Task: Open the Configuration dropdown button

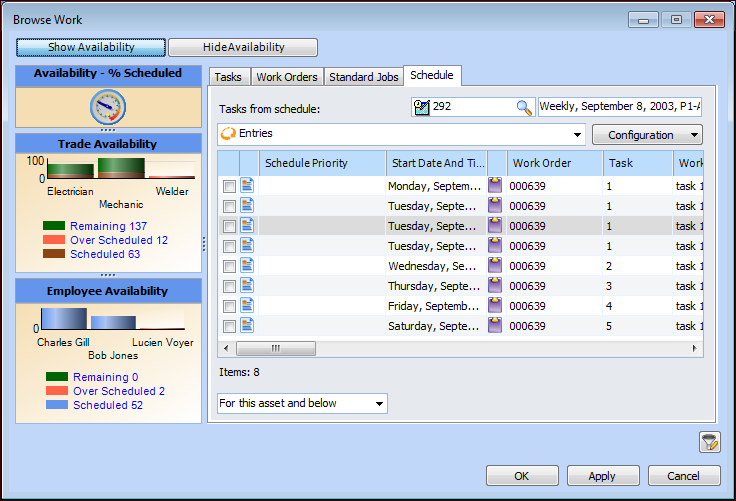Action: [647, 134]
